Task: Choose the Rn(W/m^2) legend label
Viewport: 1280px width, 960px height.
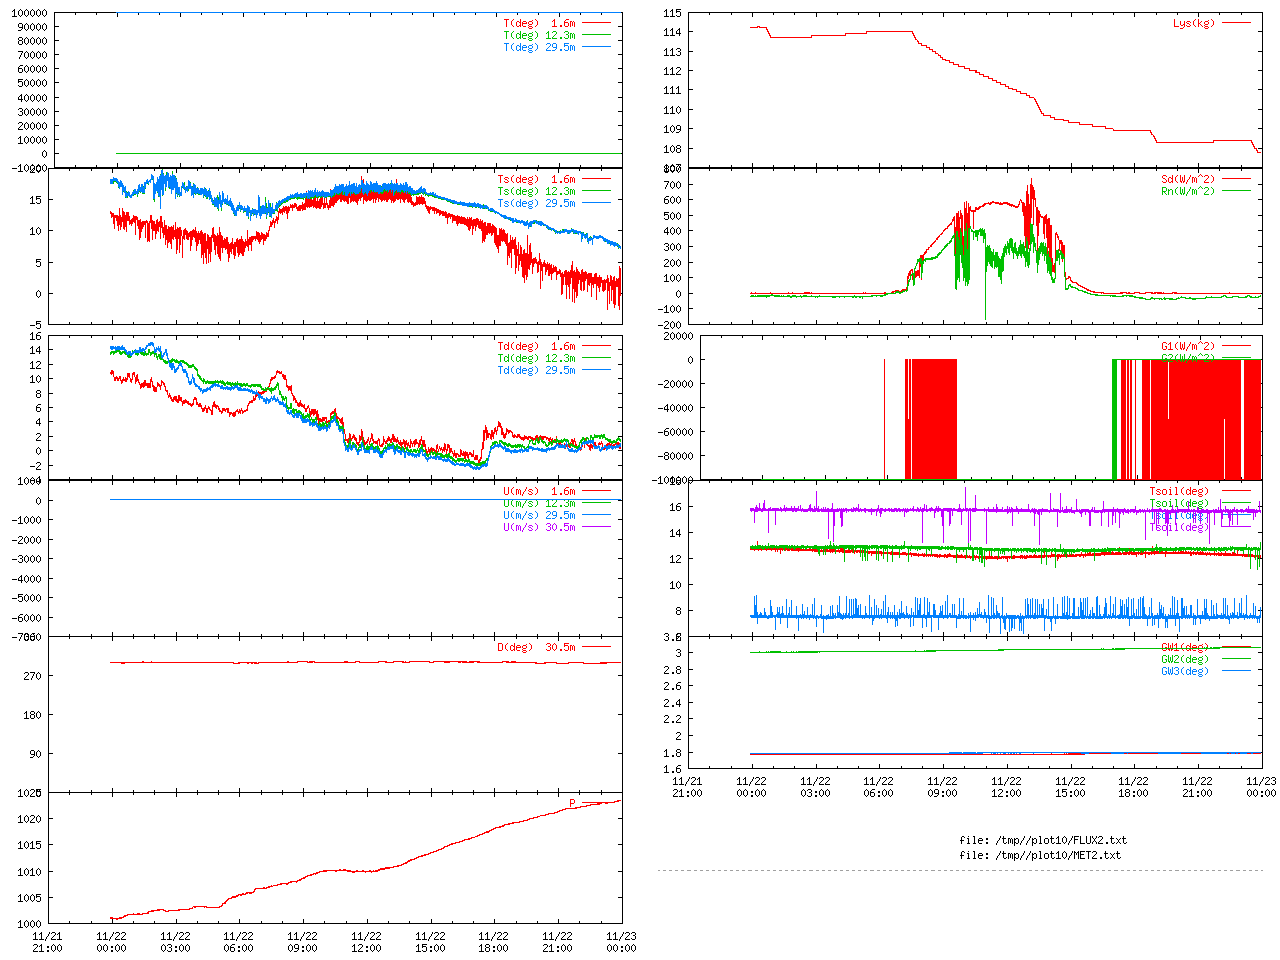Action: pyautogui.click(x=1187, y=191)
